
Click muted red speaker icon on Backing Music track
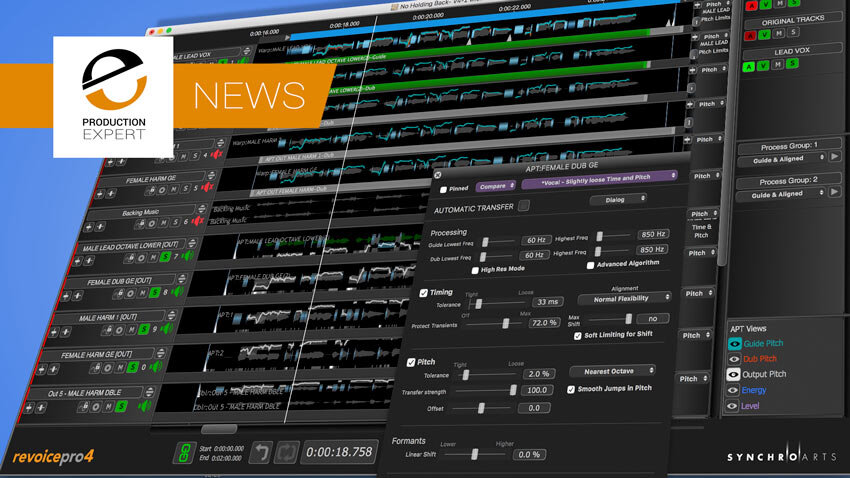[x=199, y=221]
